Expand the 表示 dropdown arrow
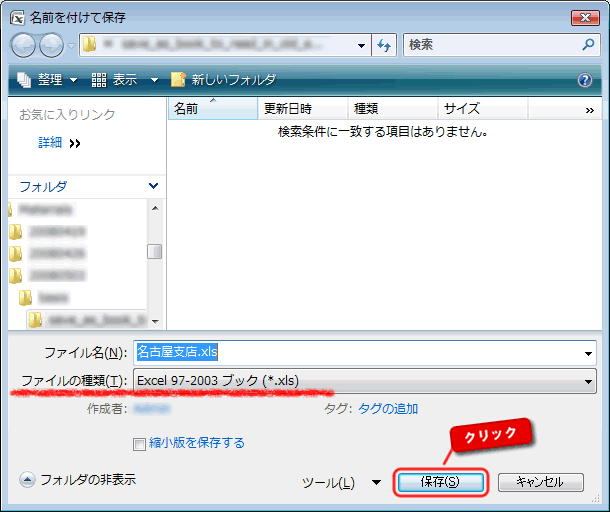The height and width of the screenshot is (512, 610). pos(154,80)
